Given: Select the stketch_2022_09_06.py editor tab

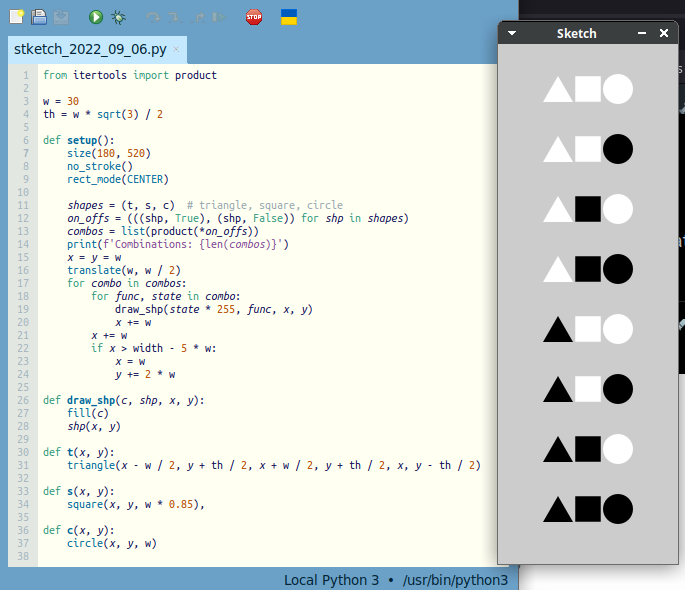Looking at the screenshot, I should [89, 49].
